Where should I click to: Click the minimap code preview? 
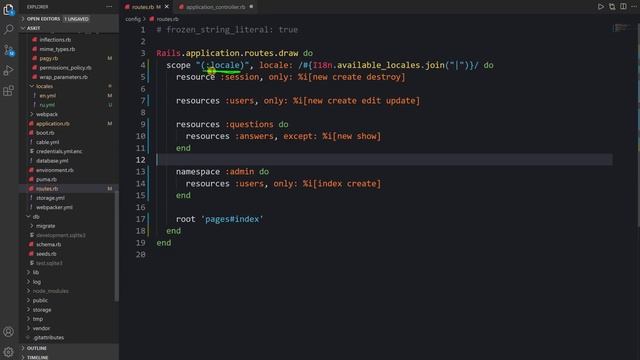pyautogui.click(x=623, y=28)
